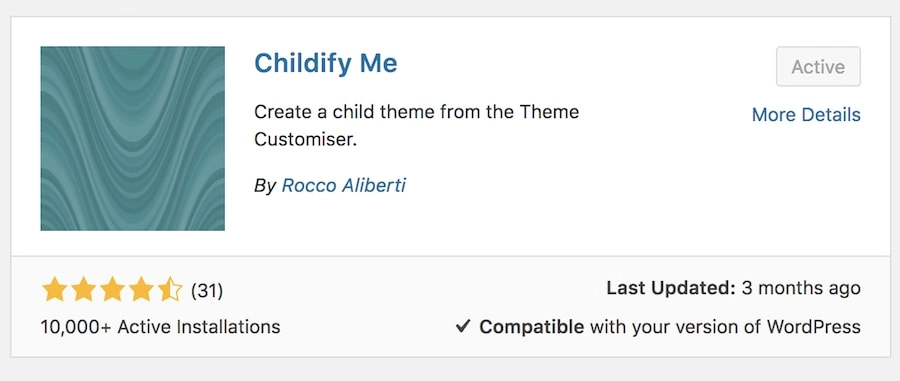Click 'Customiser.' in the description
The height and width of the screenshot is (381, 900).
[x=305, y=139]
